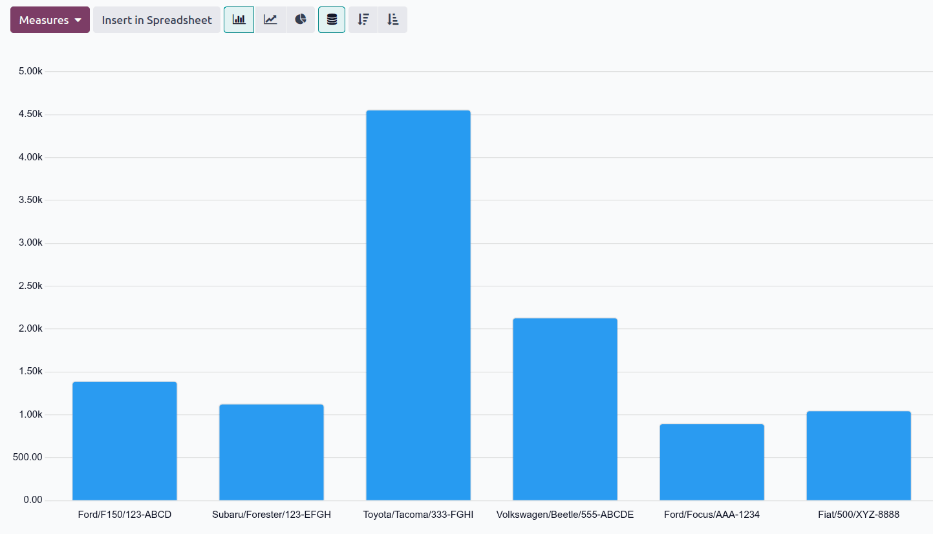Click the Subaru/Forester/123-EFGH axis label
This screenshot has width=933, height=534.
tap(271, 515)
